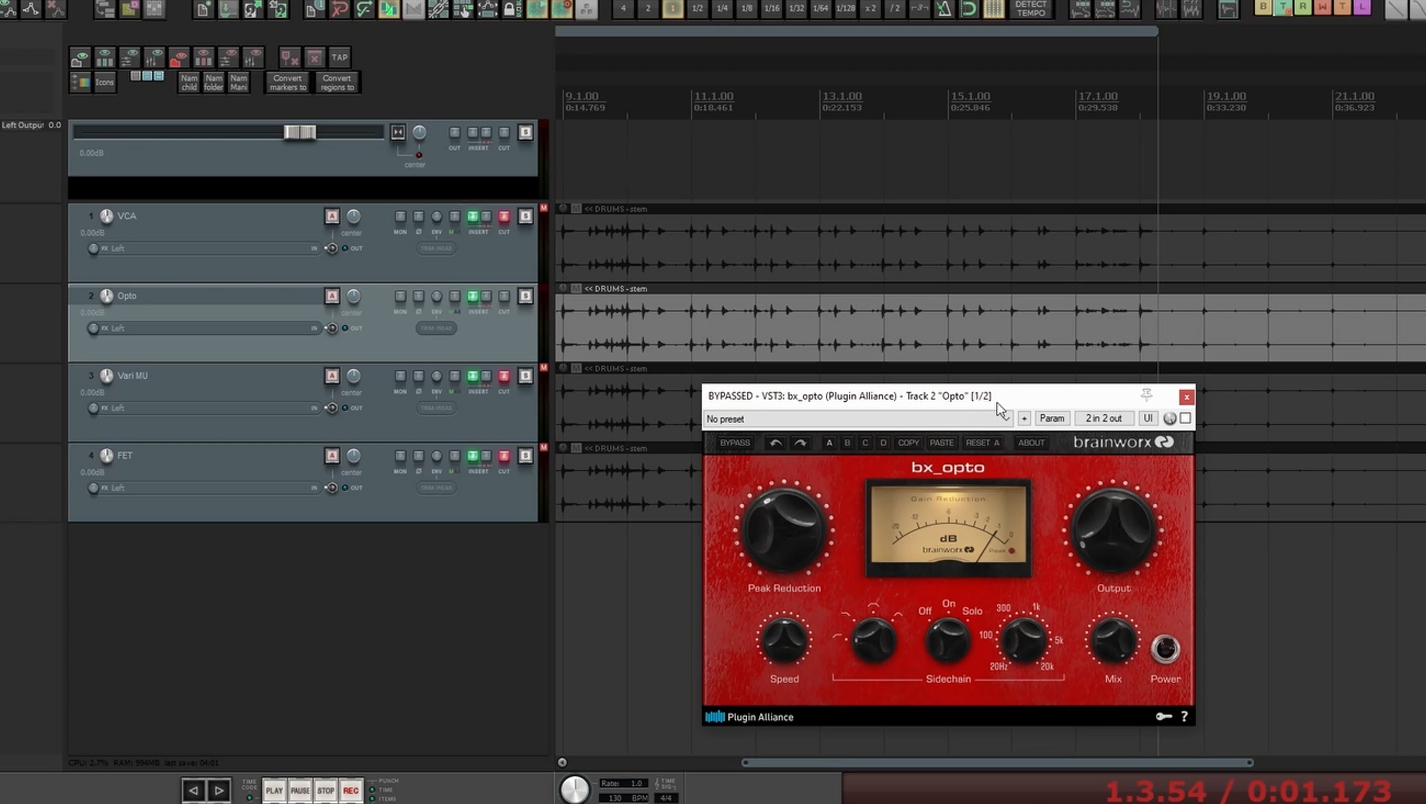Toggle the green INSERT button on Vari MU track
The image size is (1426, 804).
(473, 376)
